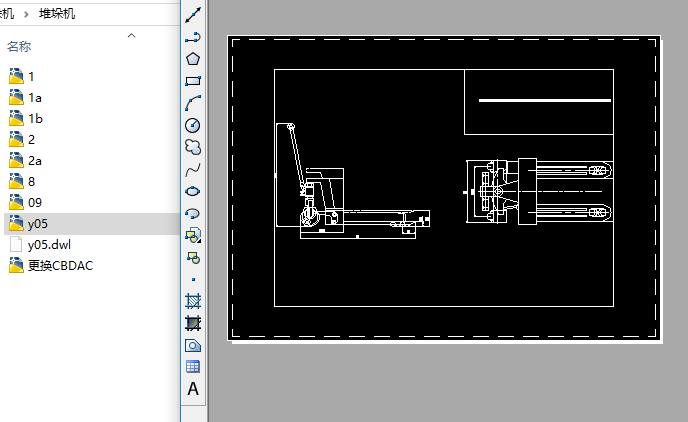This screenshot has height=422, width=688.
Task: Select the Arc tool
Action: click(x=193, y=104)
